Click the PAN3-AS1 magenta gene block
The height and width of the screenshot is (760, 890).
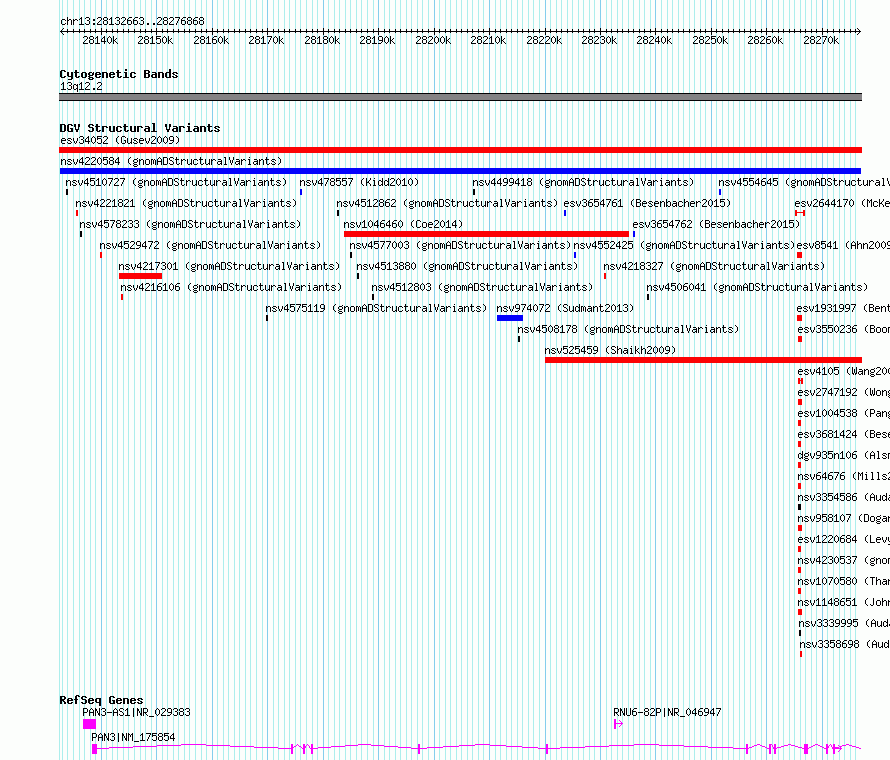[x=89, y=724]
